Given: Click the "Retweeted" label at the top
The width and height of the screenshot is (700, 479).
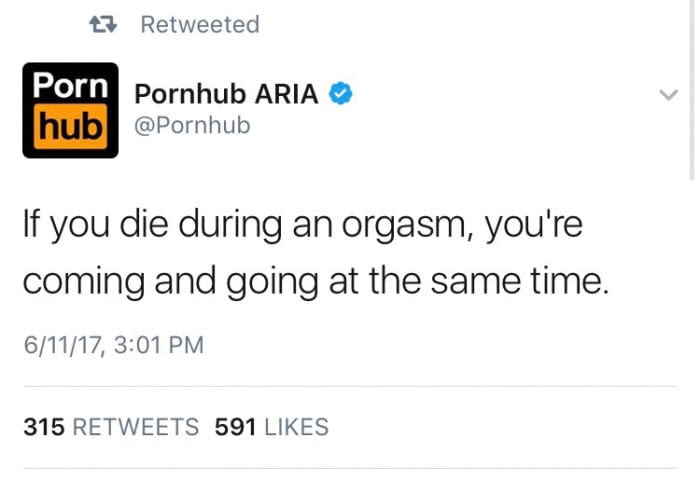Looking at the screenshot, I should tap(200, 25).
